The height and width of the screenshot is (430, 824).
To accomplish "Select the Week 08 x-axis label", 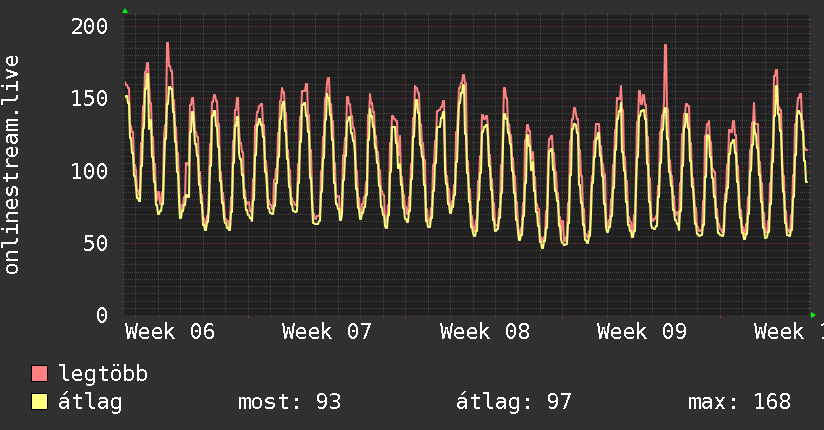I will click(485, 332).
